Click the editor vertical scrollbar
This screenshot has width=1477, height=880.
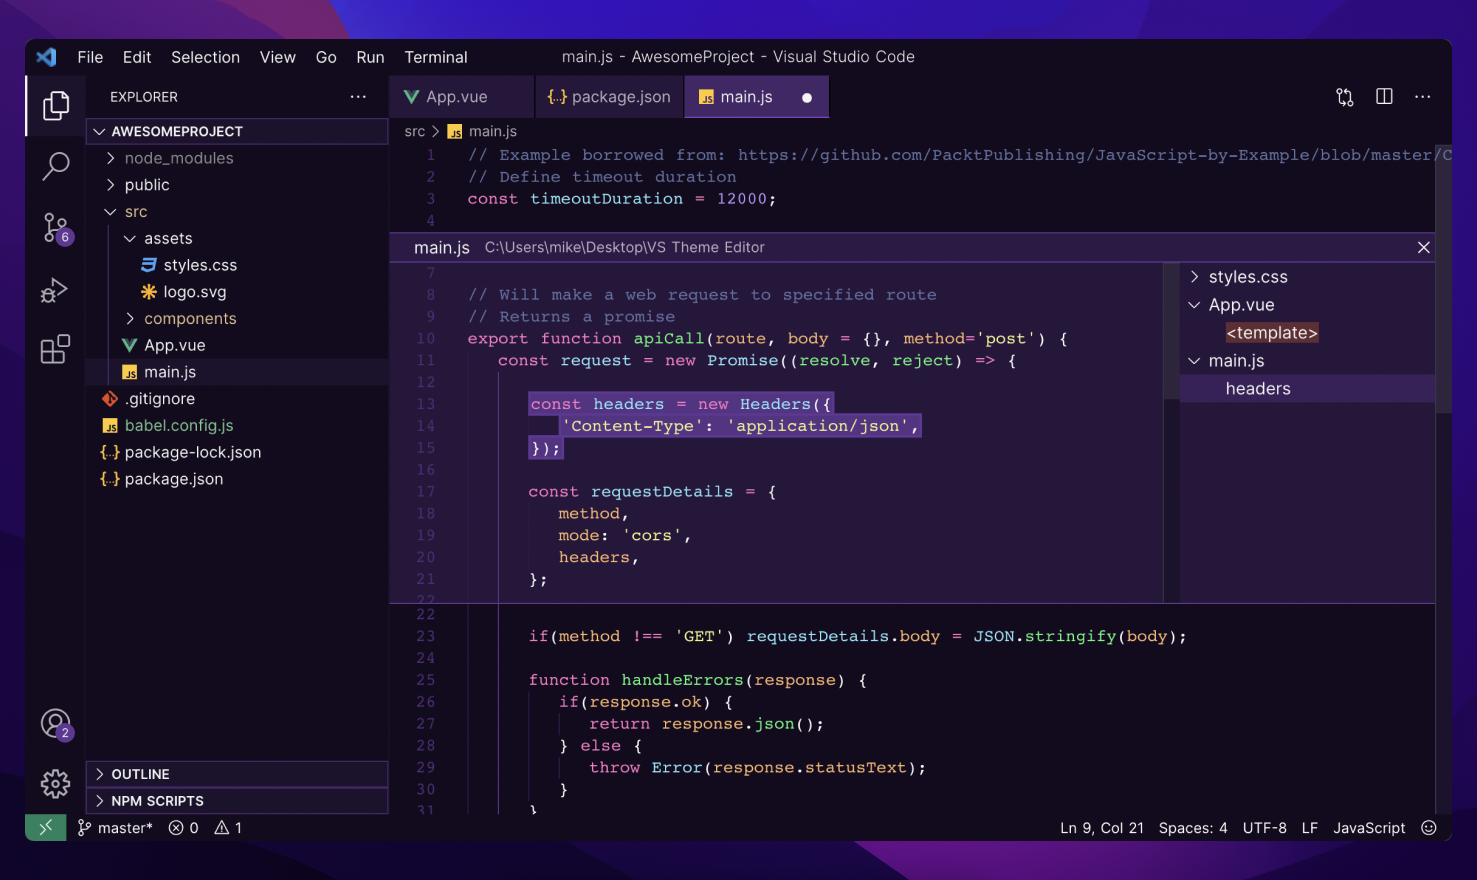(x=1443, y=280)
